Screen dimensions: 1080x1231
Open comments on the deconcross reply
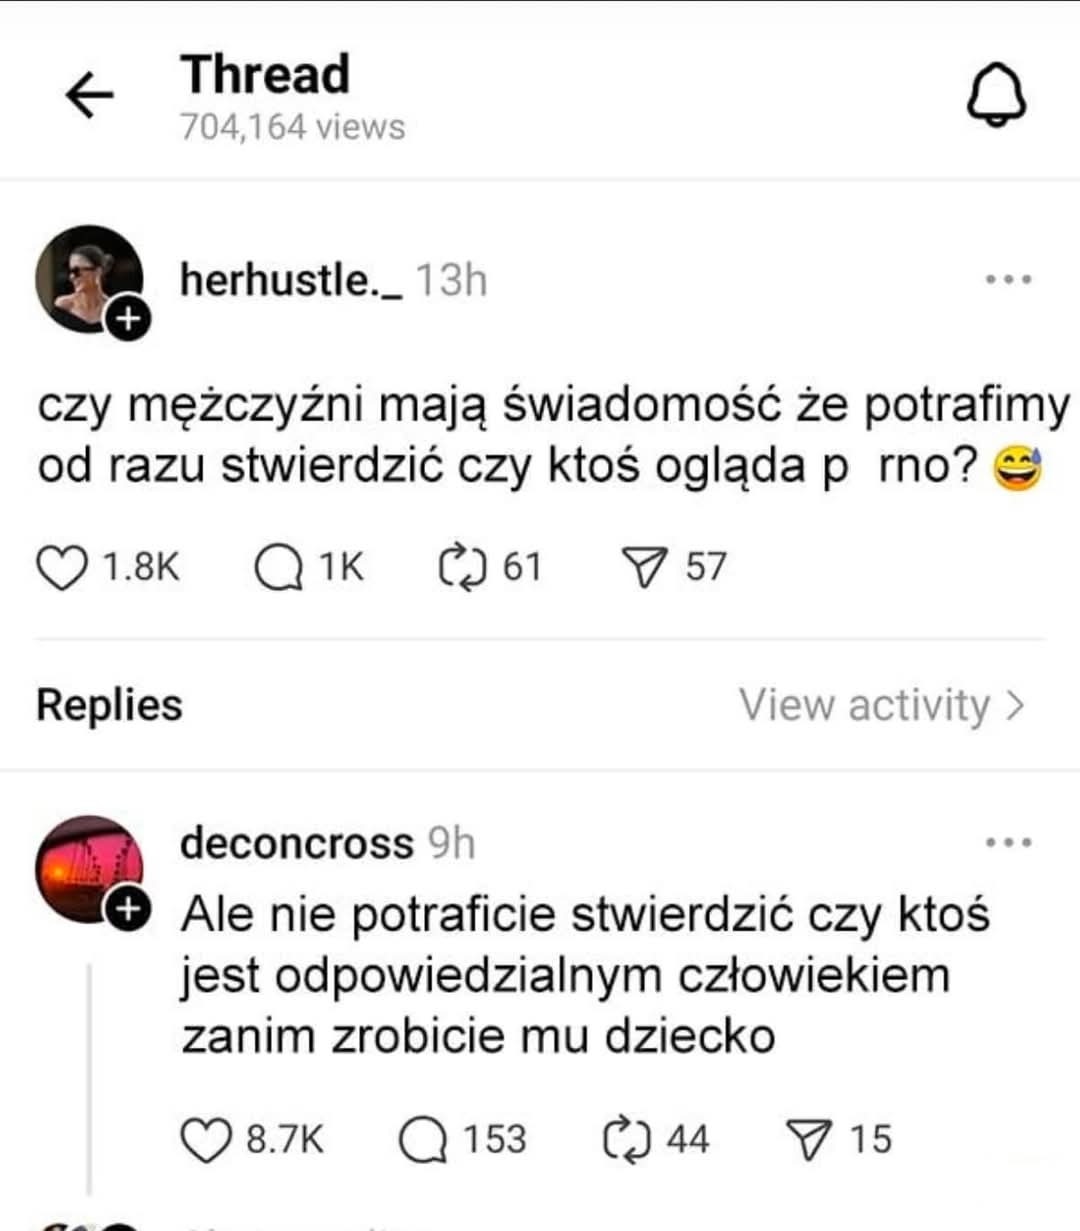coord(423,1140)
